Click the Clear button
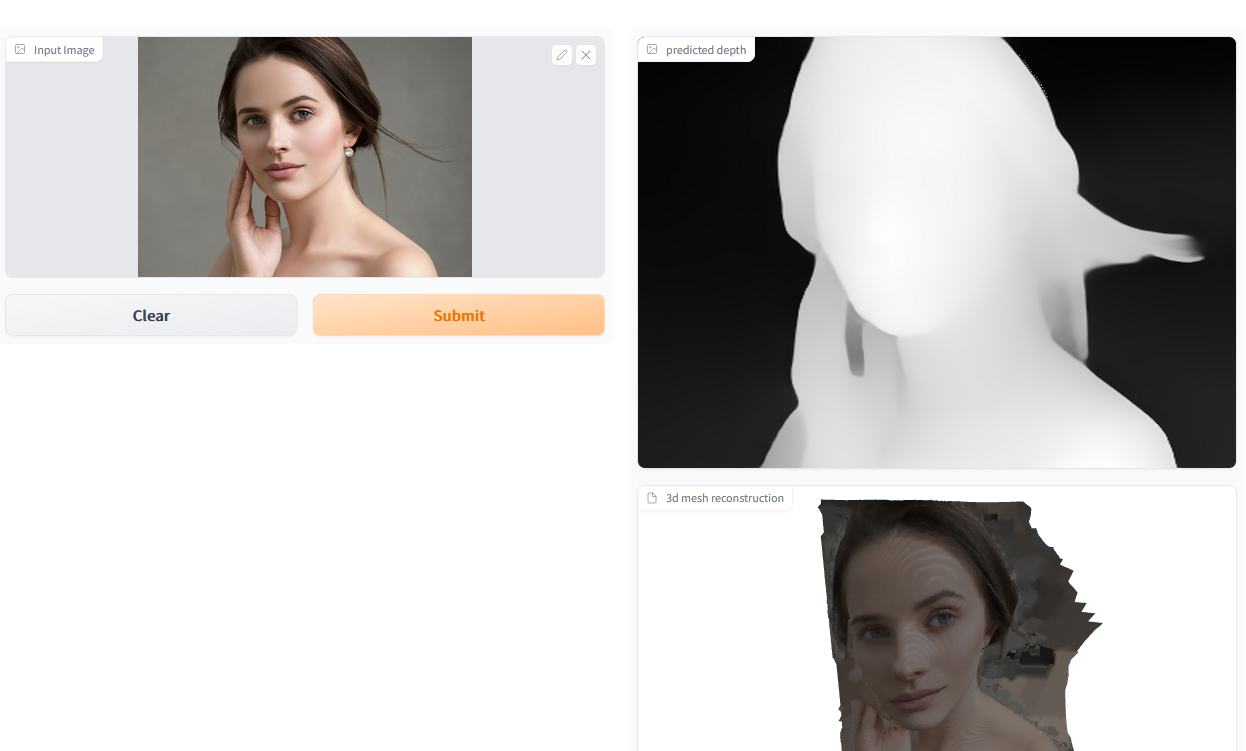This screenshot has width=1246, height=751. coord(151,315)
